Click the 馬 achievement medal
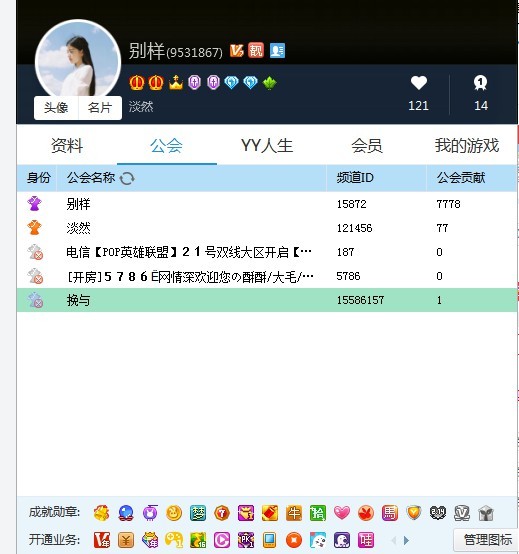 tap(390, 513)
